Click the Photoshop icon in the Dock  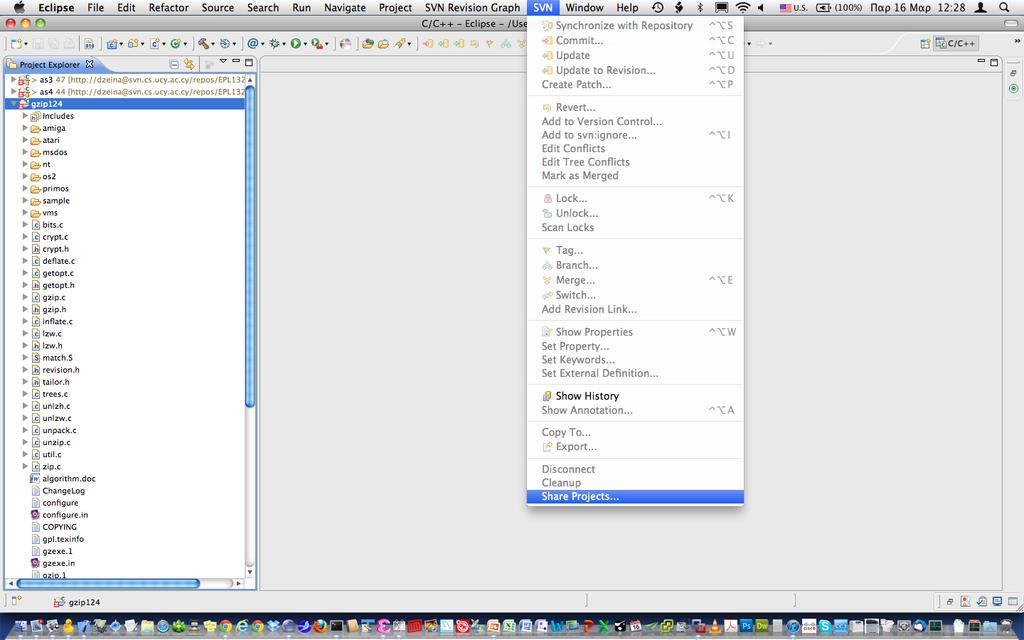746,627
